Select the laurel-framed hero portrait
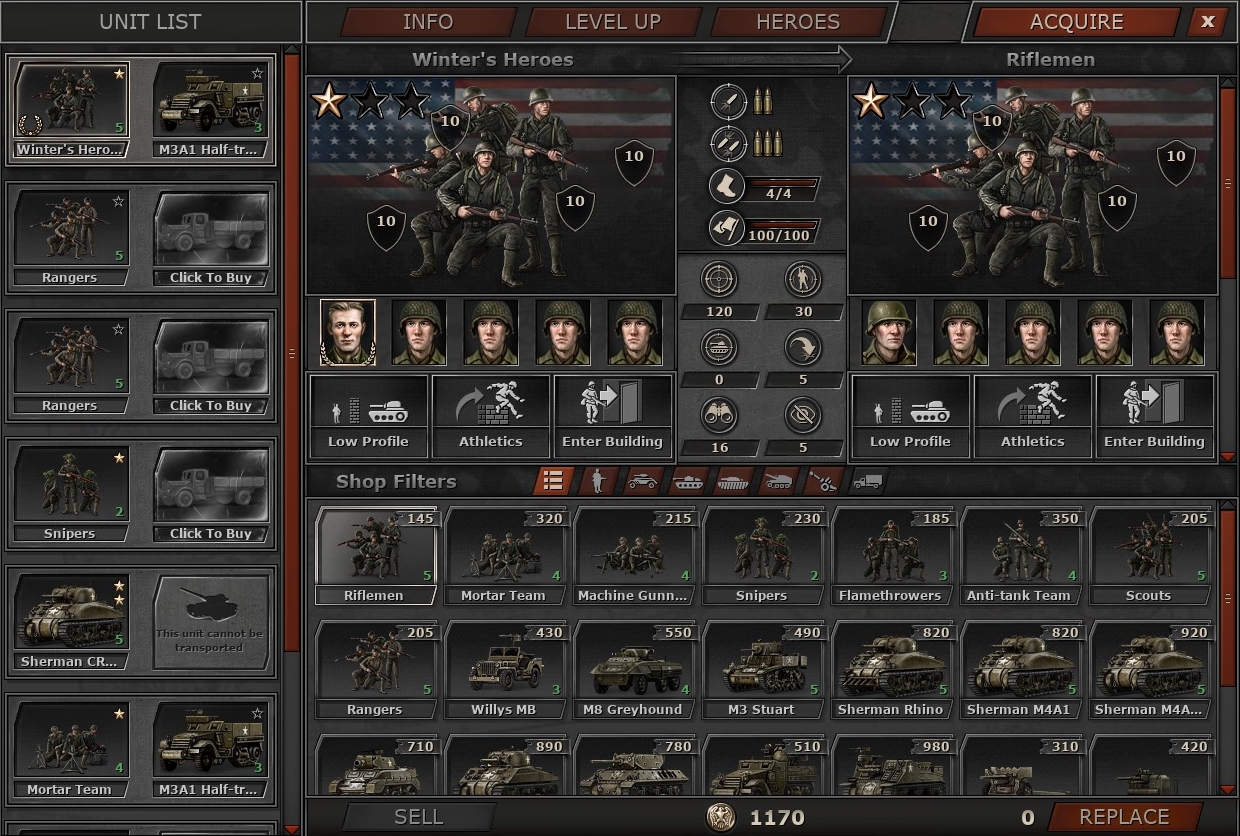1240x836 pixels. (x=348, y=333)
